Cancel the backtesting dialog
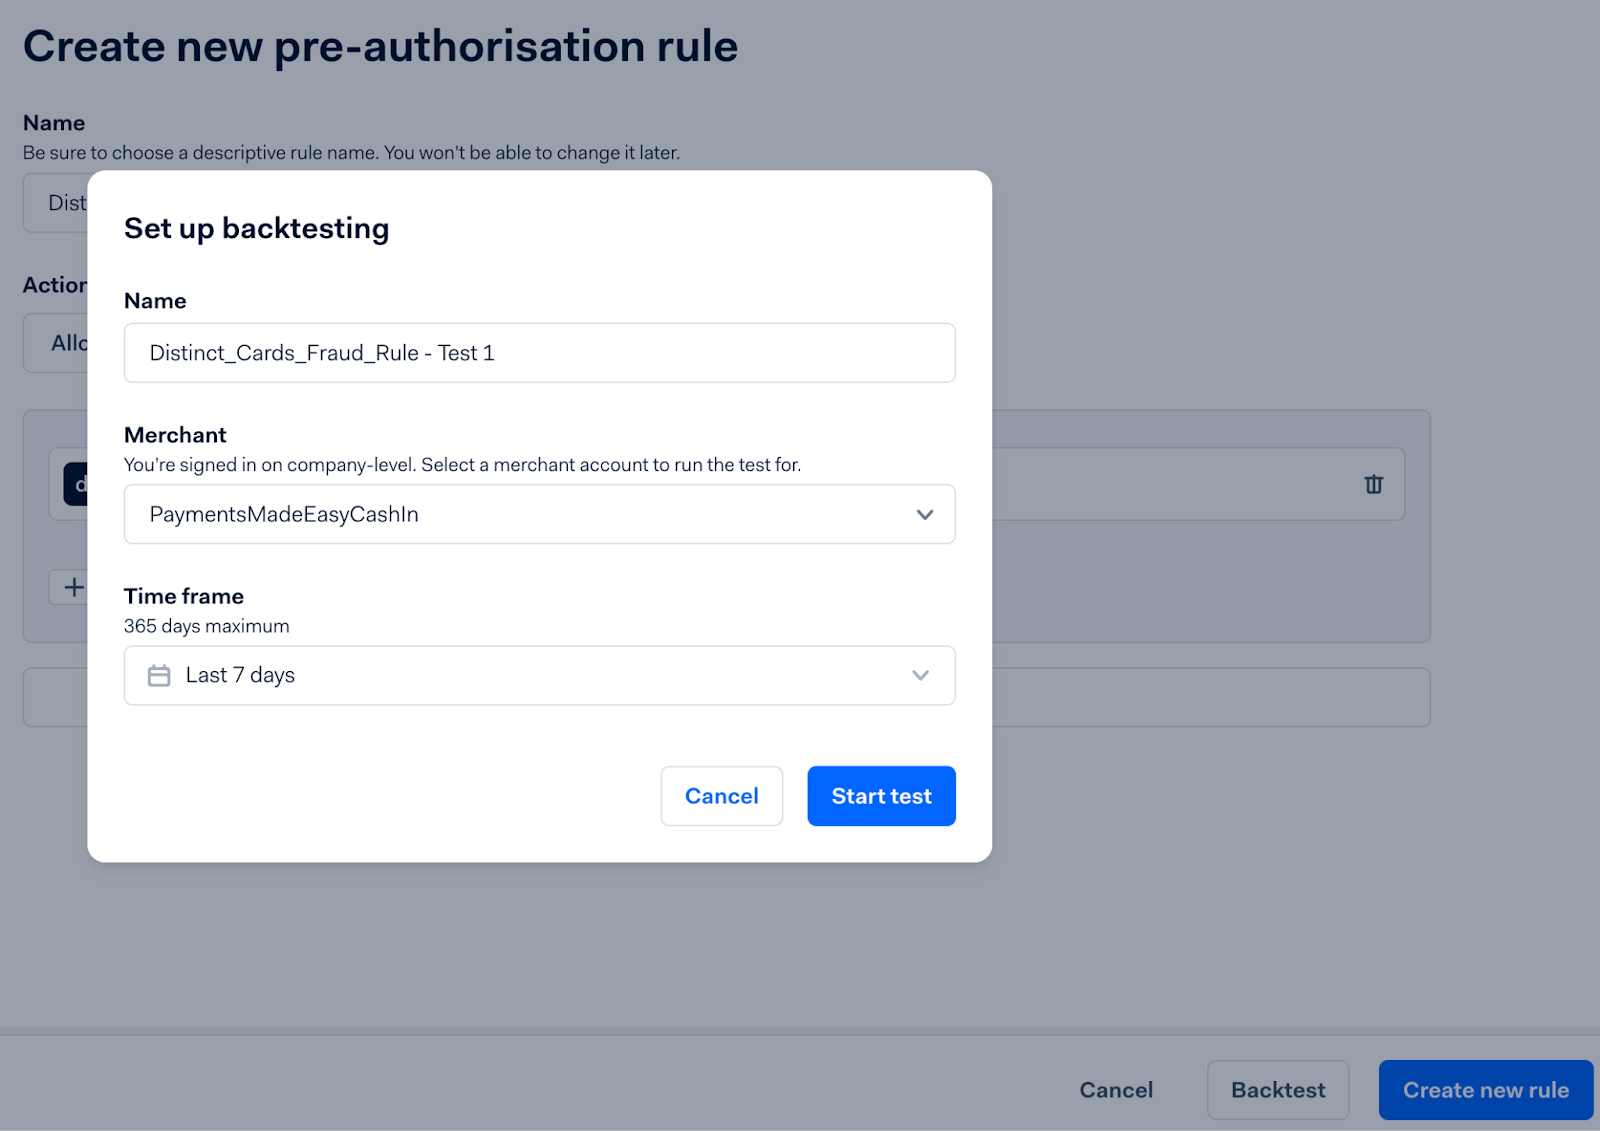The height and width of the screenshot is (1131, 1600). click(x=722, y=796)
